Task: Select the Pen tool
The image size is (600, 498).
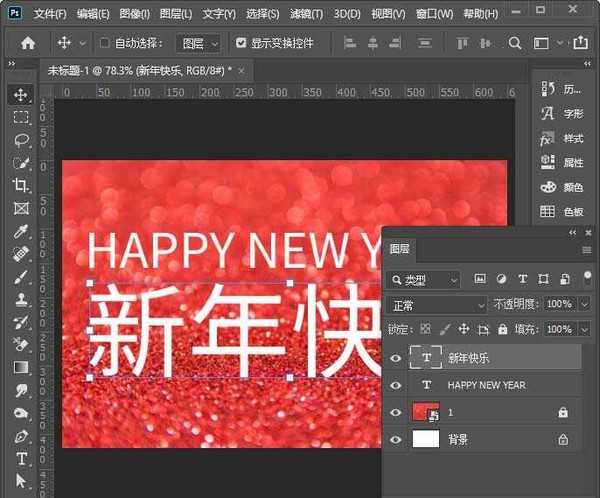Action: pos(21,436)
